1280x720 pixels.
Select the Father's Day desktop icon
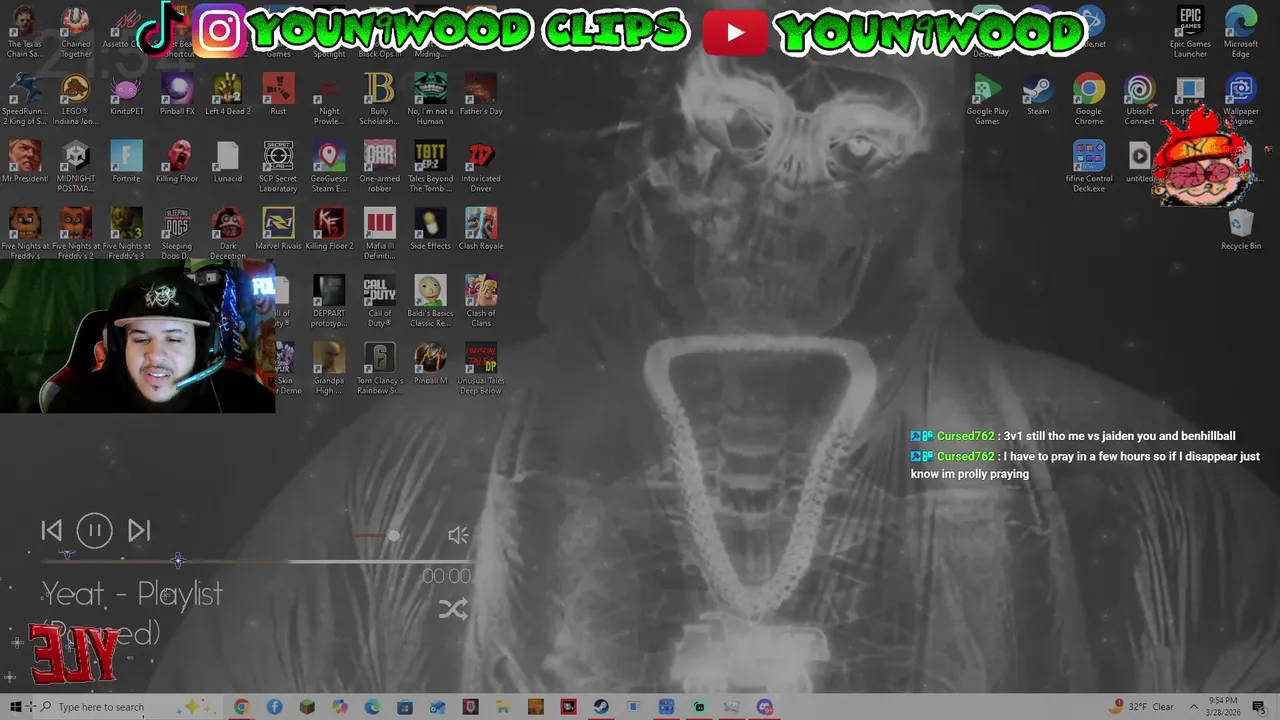tap(481, 95)
